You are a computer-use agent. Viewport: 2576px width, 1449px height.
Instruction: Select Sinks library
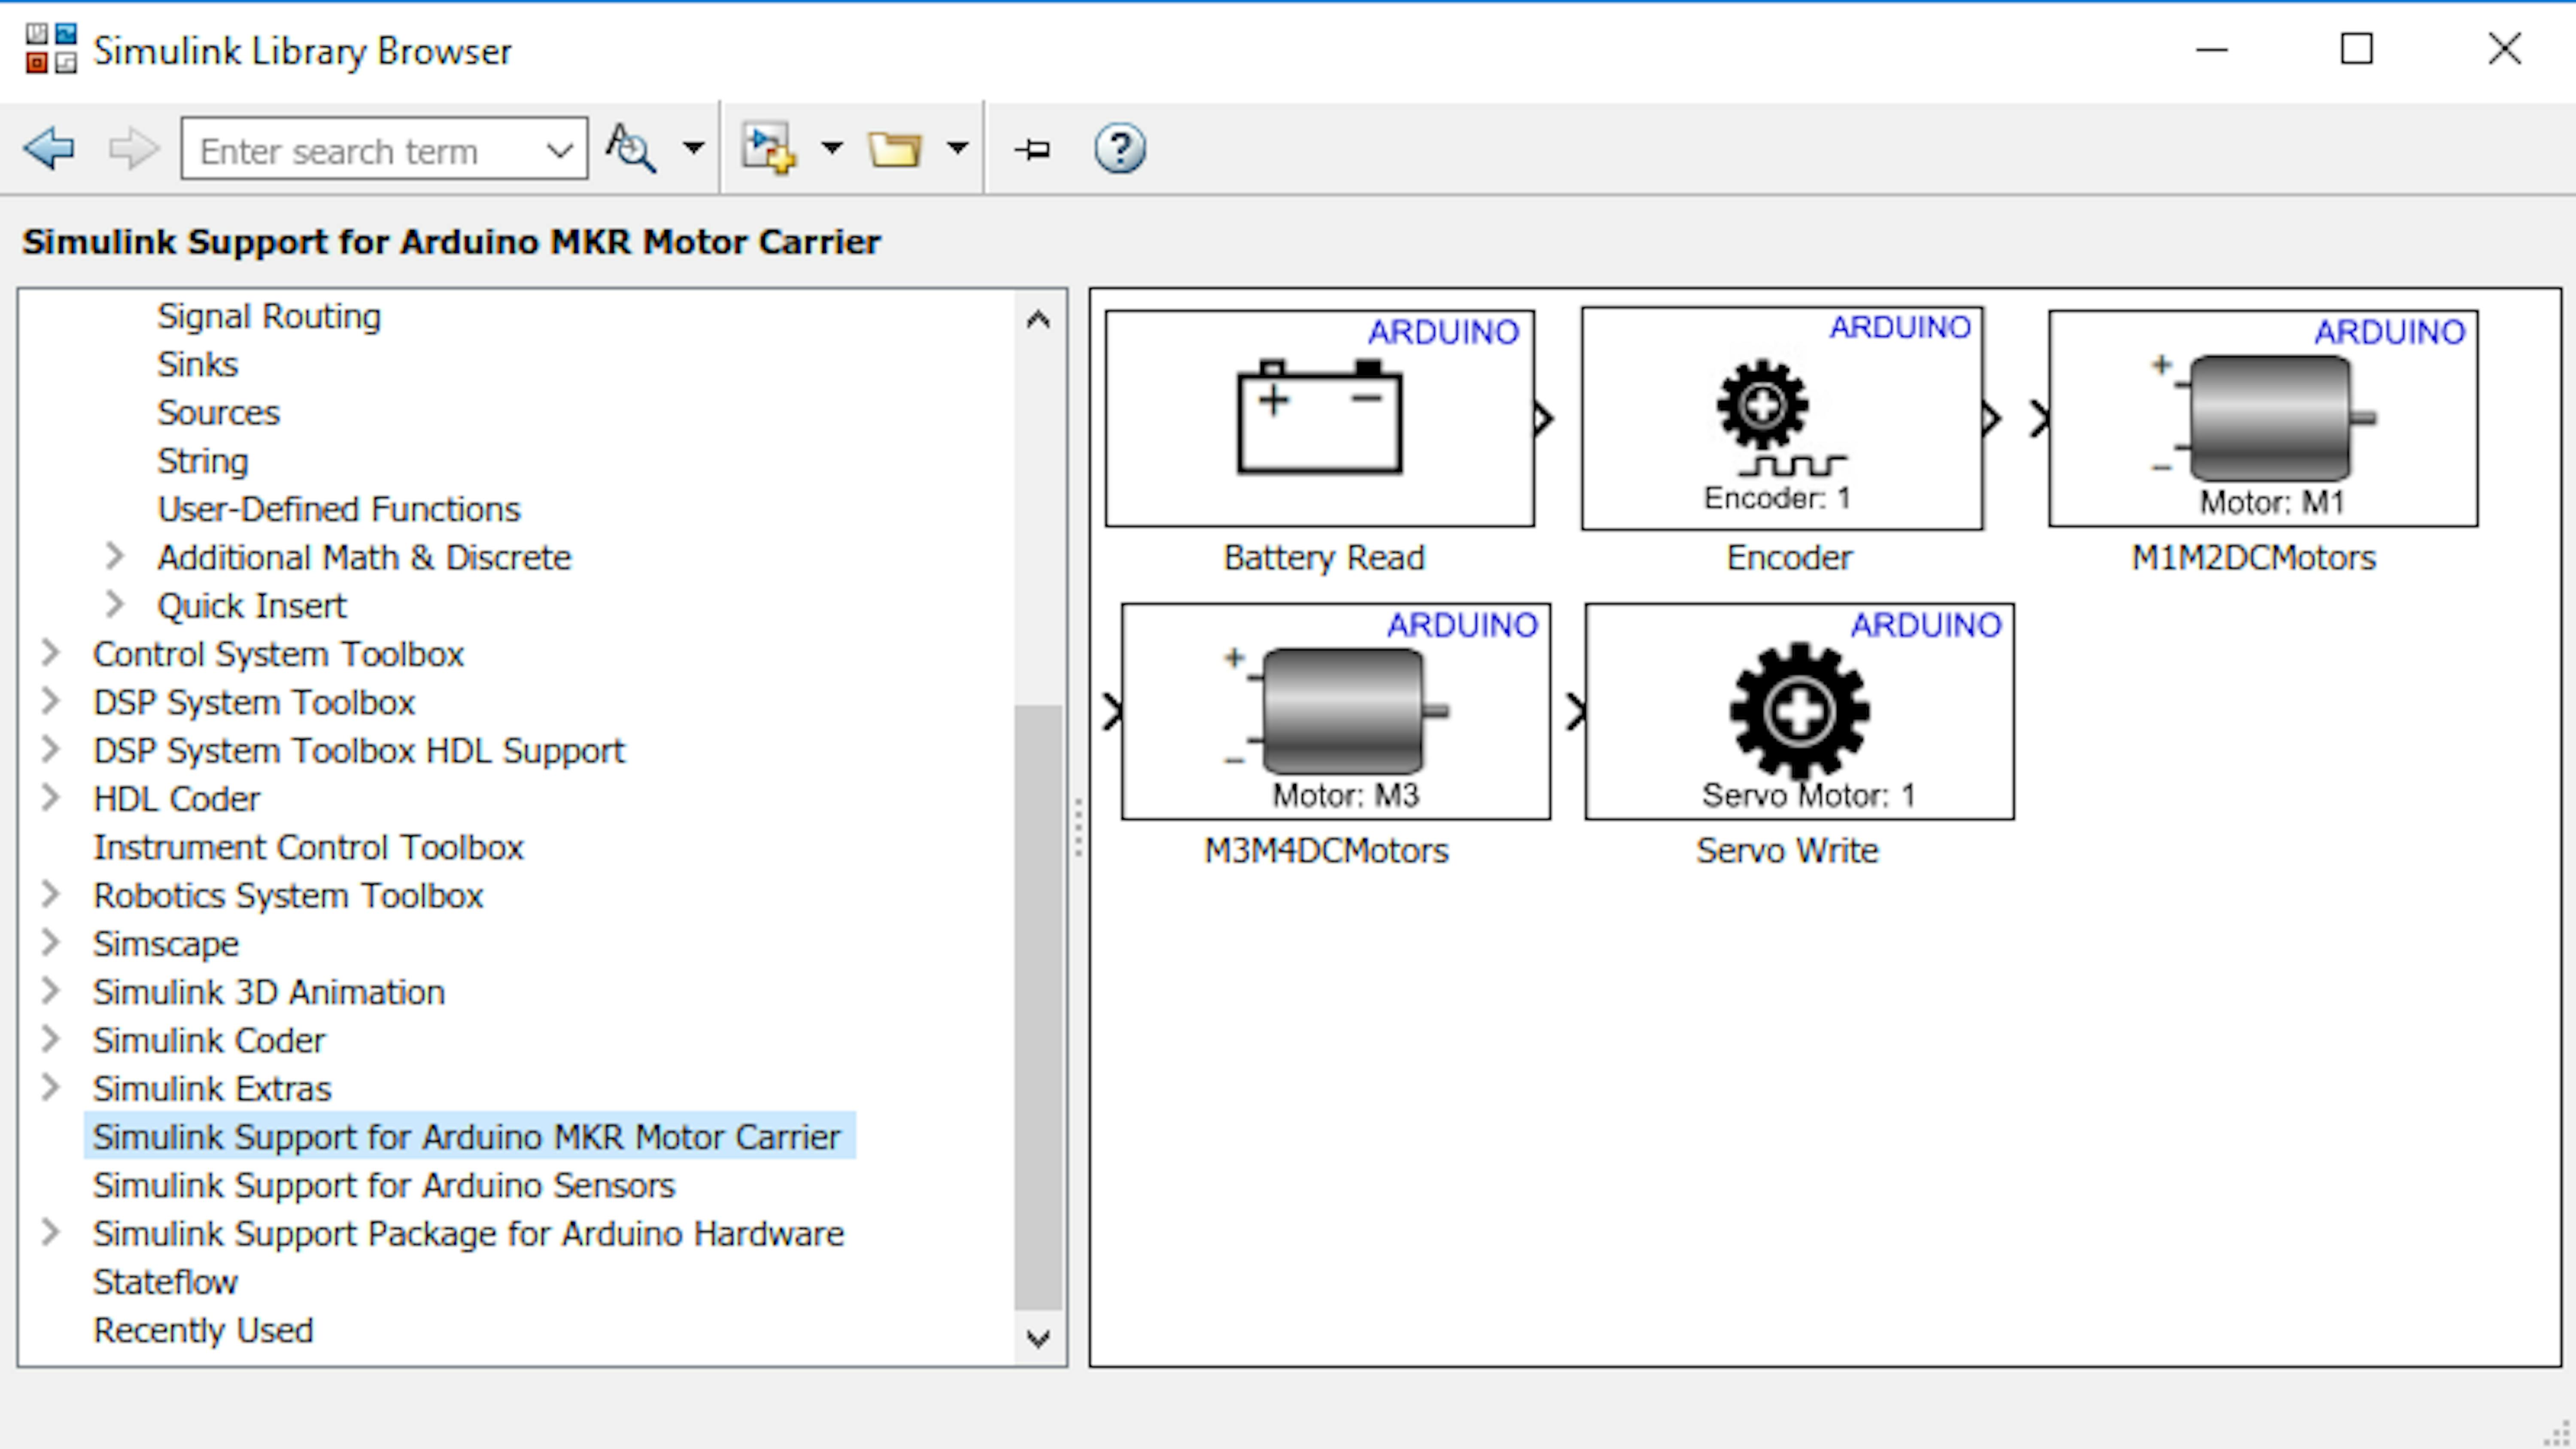(x=197, y=364)
